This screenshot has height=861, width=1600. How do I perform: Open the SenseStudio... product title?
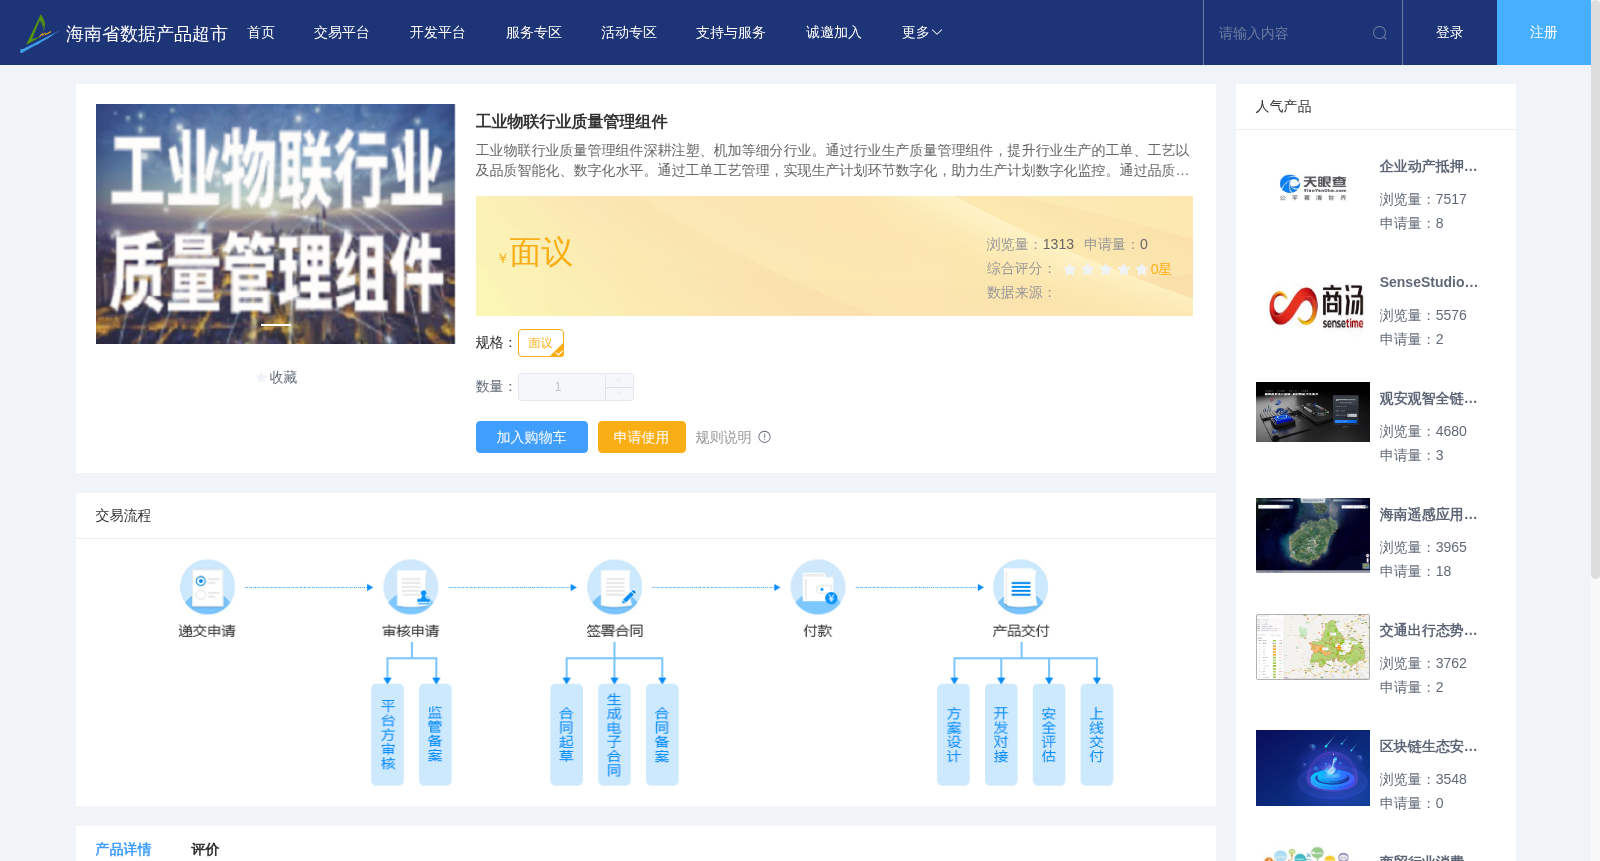pyautogui.click(x=1428, y=283)
